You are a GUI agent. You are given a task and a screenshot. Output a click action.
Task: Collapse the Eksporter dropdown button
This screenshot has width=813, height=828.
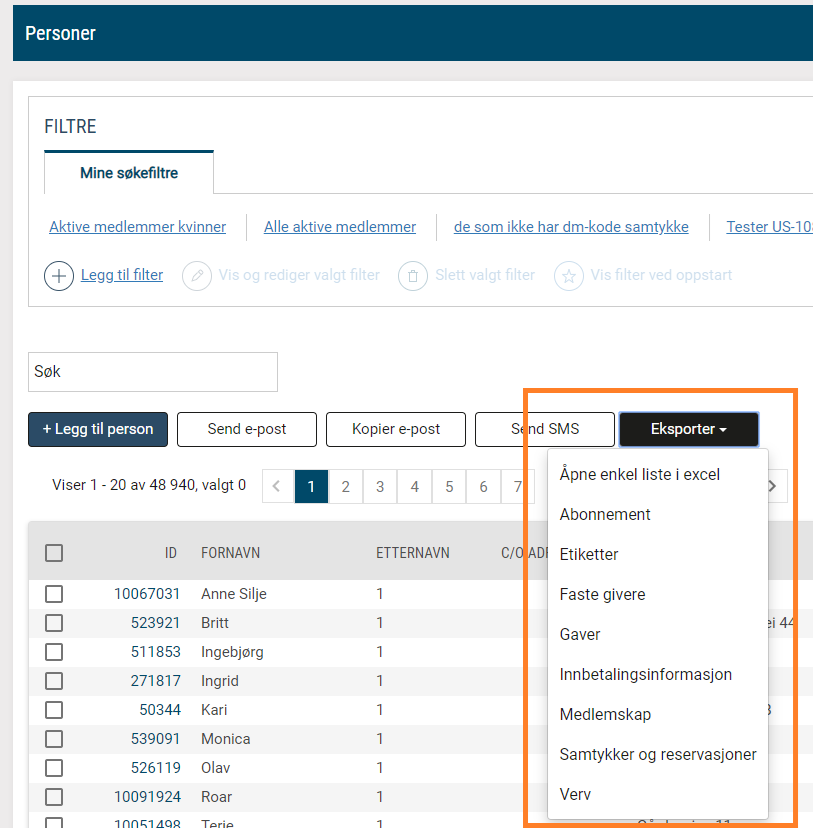click(x=688, y=429)
